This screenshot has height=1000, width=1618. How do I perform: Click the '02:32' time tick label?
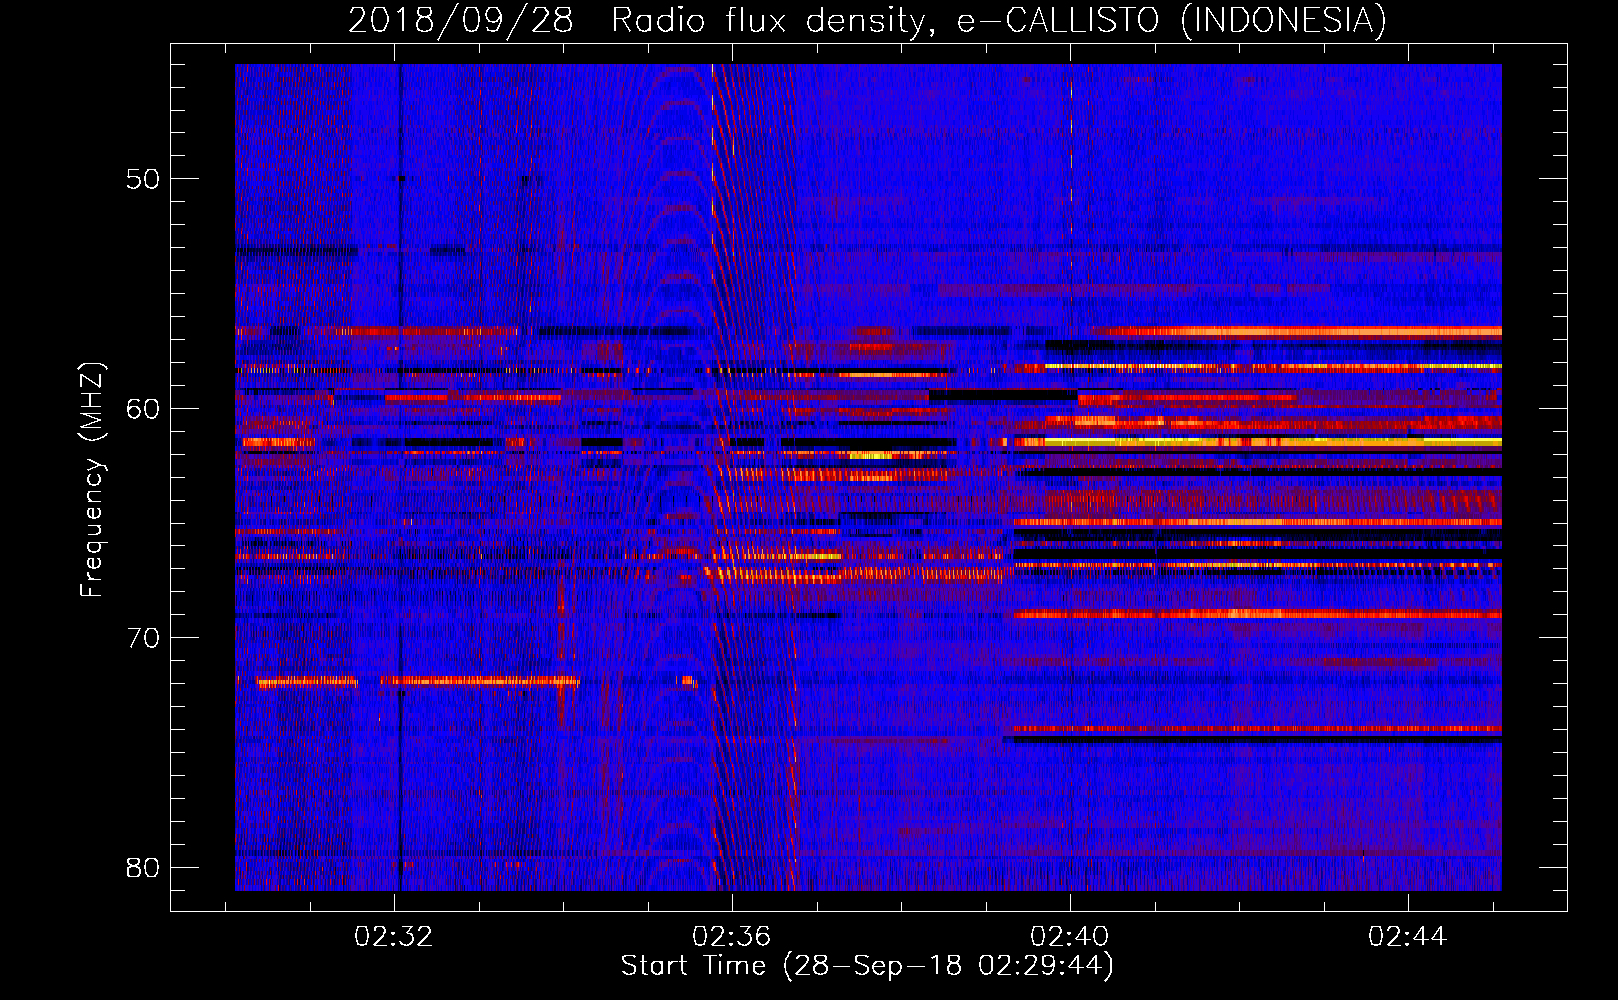pyautogui.click(x=394, y=937)
